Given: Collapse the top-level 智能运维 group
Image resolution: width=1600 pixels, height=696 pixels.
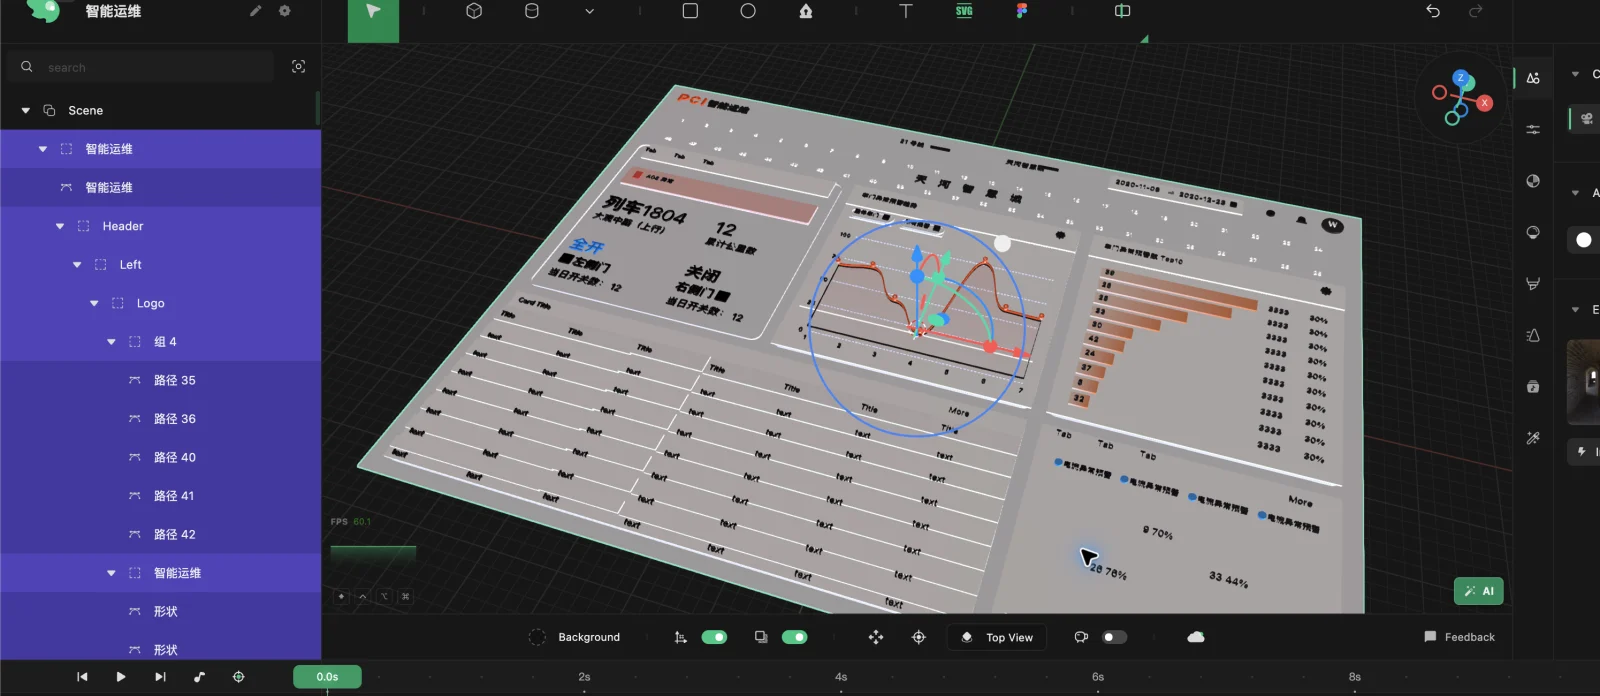Looking at the screenshot, I should pyautogui.click(x=43, y=149).
